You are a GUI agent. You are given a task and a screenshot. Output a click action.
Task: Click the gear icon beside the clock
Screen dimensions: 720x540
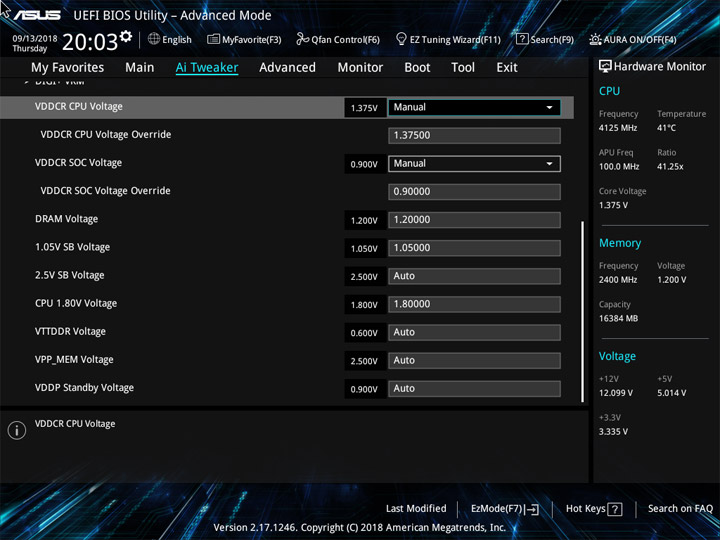pyautogui.click(x=126, y=36)
